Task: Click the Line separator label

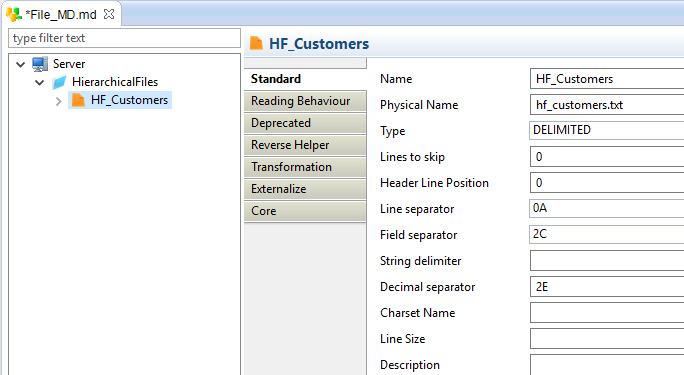Action: 417,209
